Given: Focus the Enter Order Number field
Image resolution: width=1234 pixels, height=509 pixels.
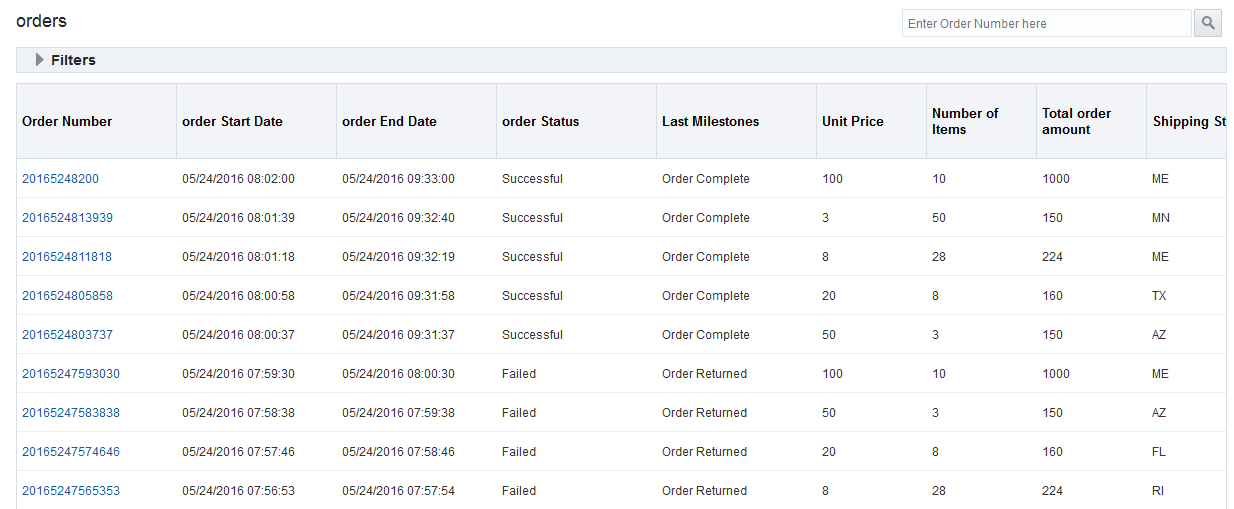Looking at the screenshot, I should (x=1046, y=23).
